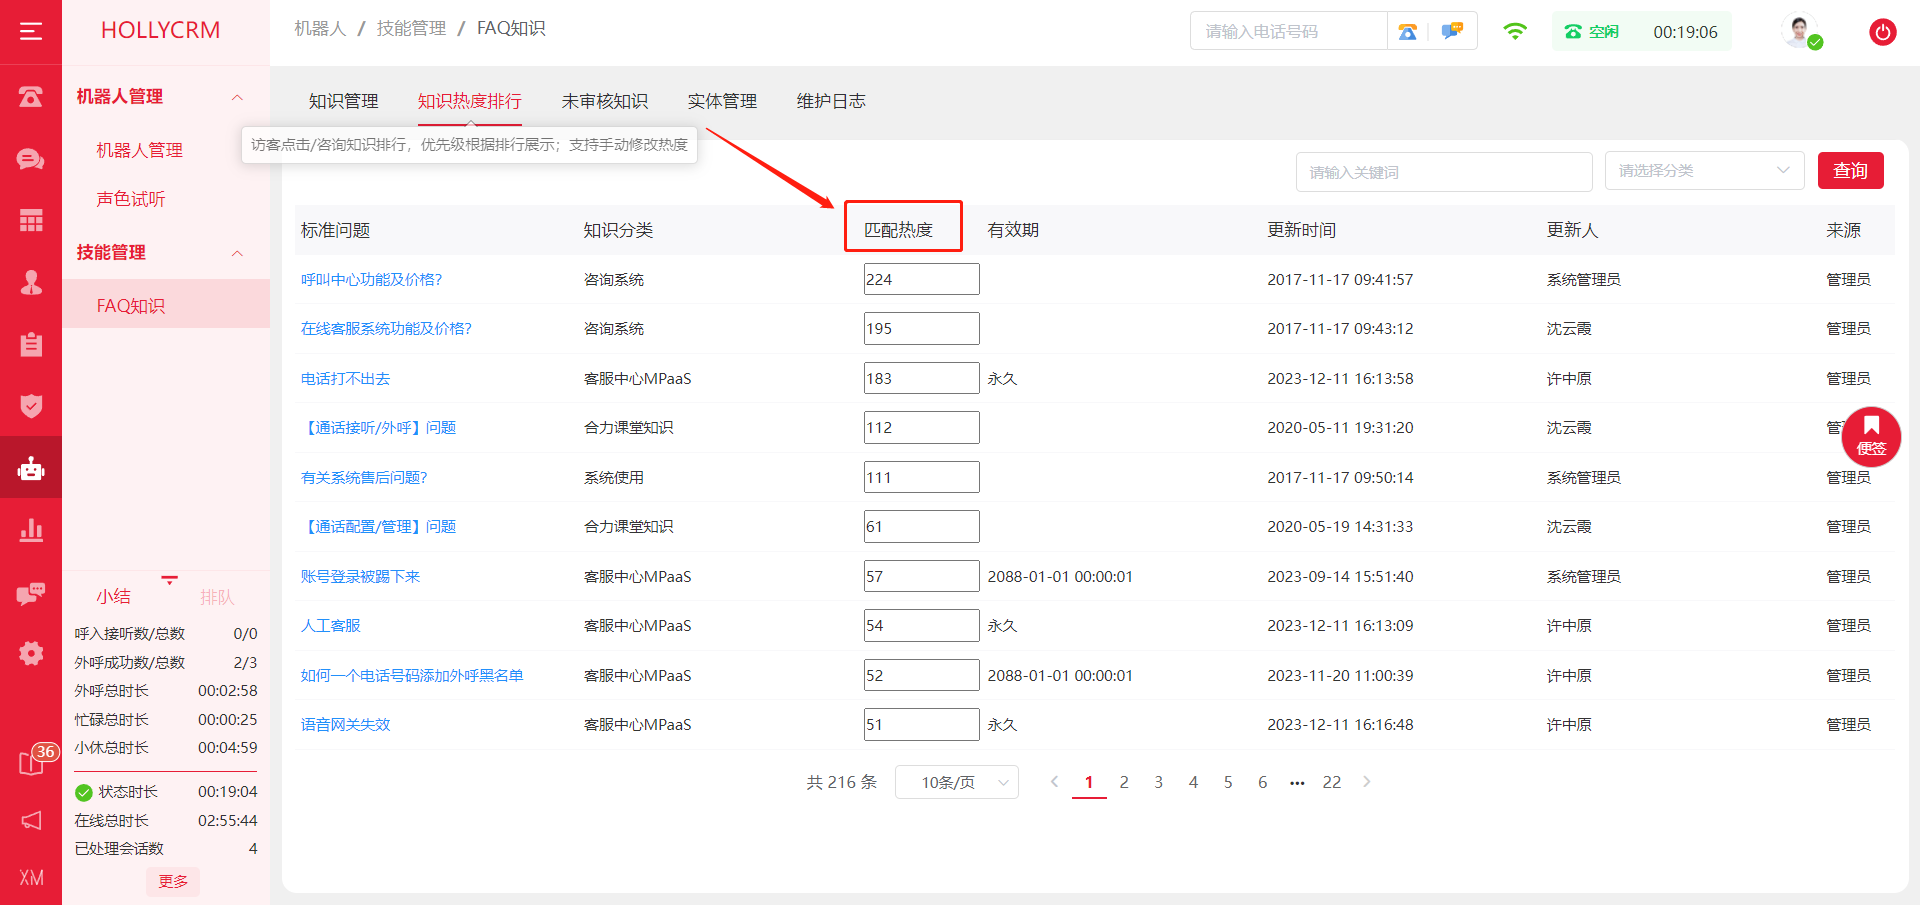
Task: Open the megaphone announcement icon
Action: coord(31,821)
